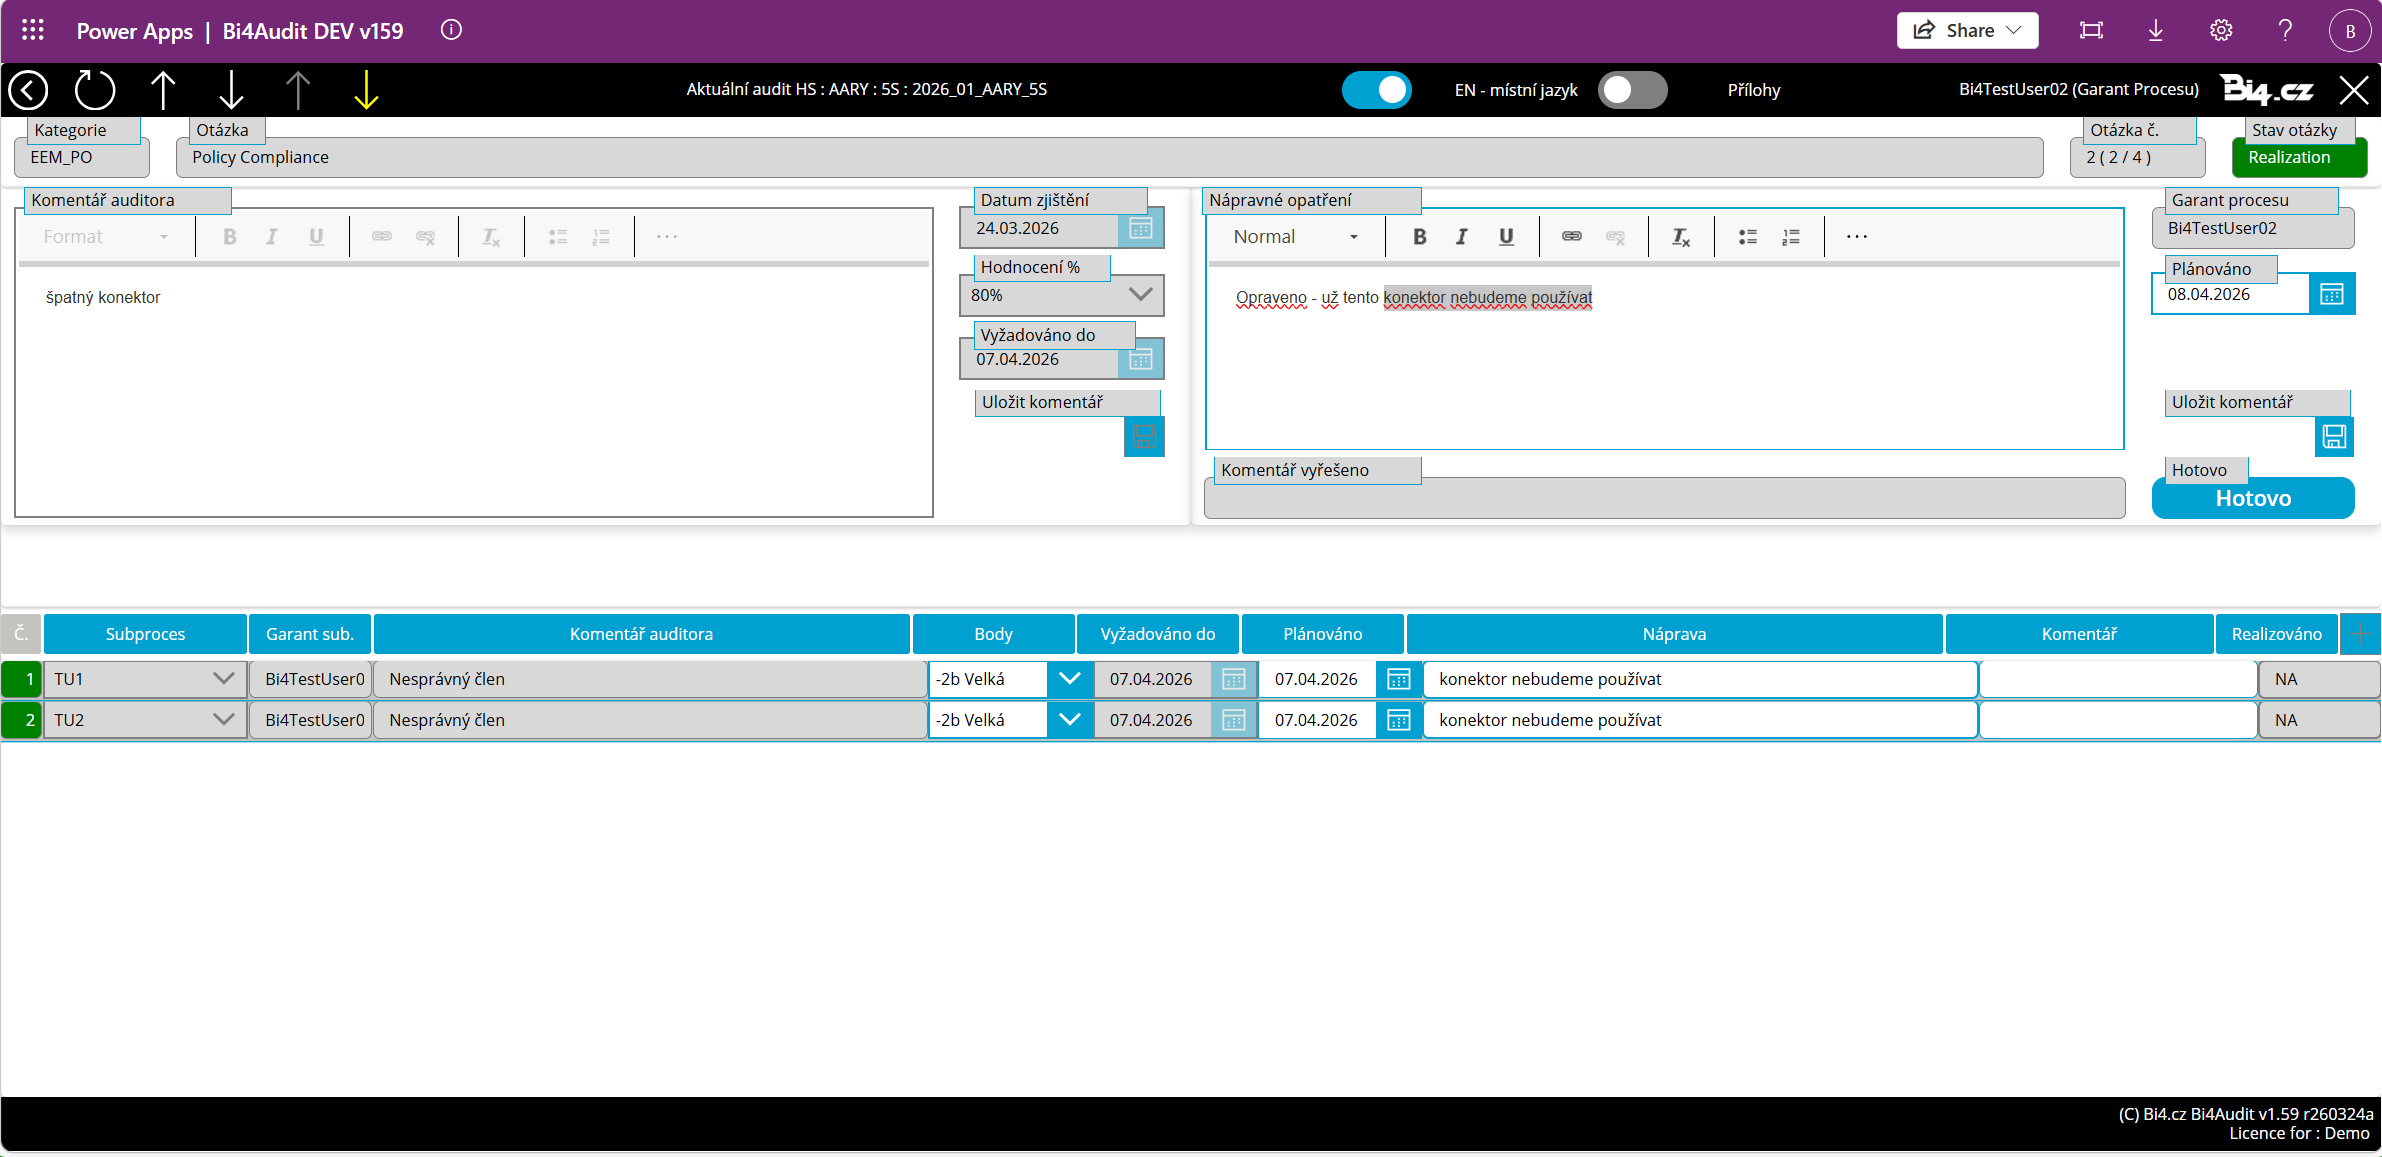2382x1157 pixels.
Task: Click the Komentář vyřešeno text field
Action: (1663, 499)
